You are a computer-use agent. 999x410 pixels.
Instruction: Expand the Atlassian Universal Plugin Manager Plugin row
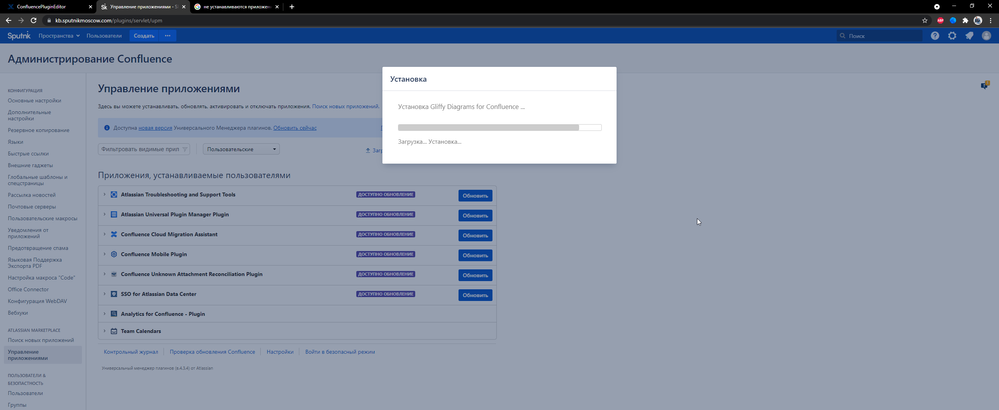tap(104, 215)
